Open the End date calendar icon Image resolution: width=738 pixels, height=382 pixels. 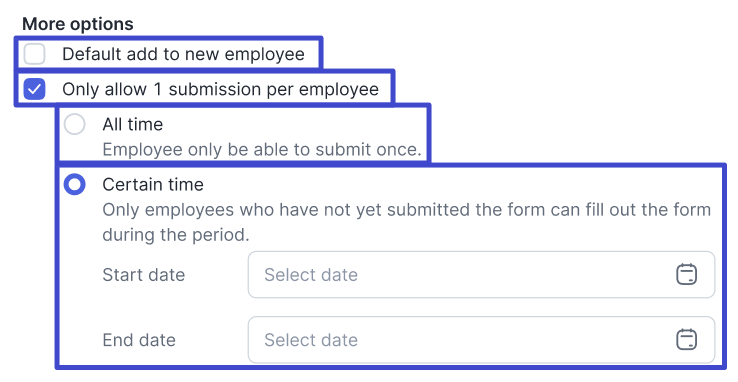point(686,340)
